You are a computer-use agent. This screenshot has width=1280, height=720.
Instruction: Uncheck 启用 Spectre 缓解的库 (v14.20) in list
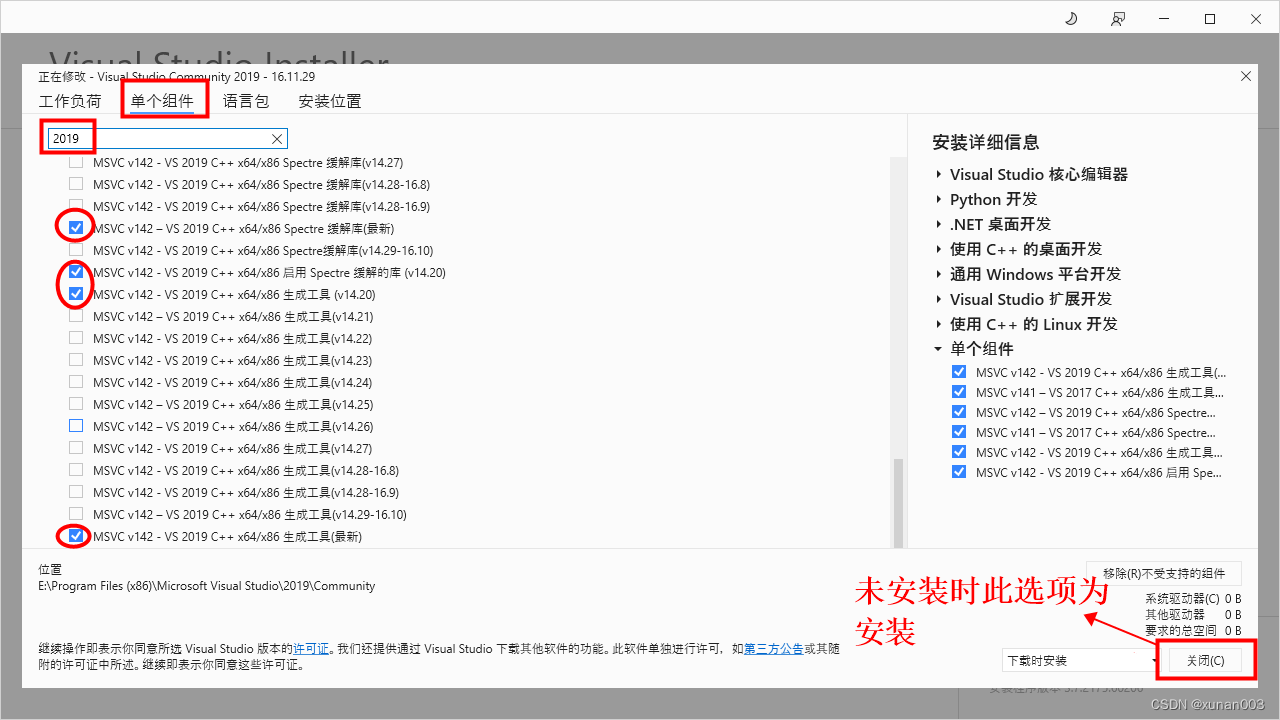pyautogui.click(x=76, y=272)
